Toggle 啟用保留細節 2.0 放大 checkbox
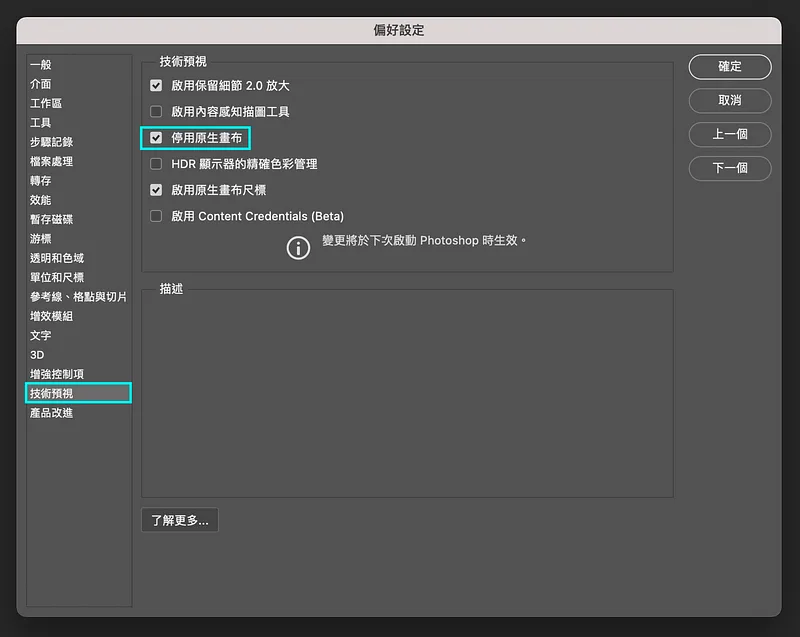 (x=156, y=85)
